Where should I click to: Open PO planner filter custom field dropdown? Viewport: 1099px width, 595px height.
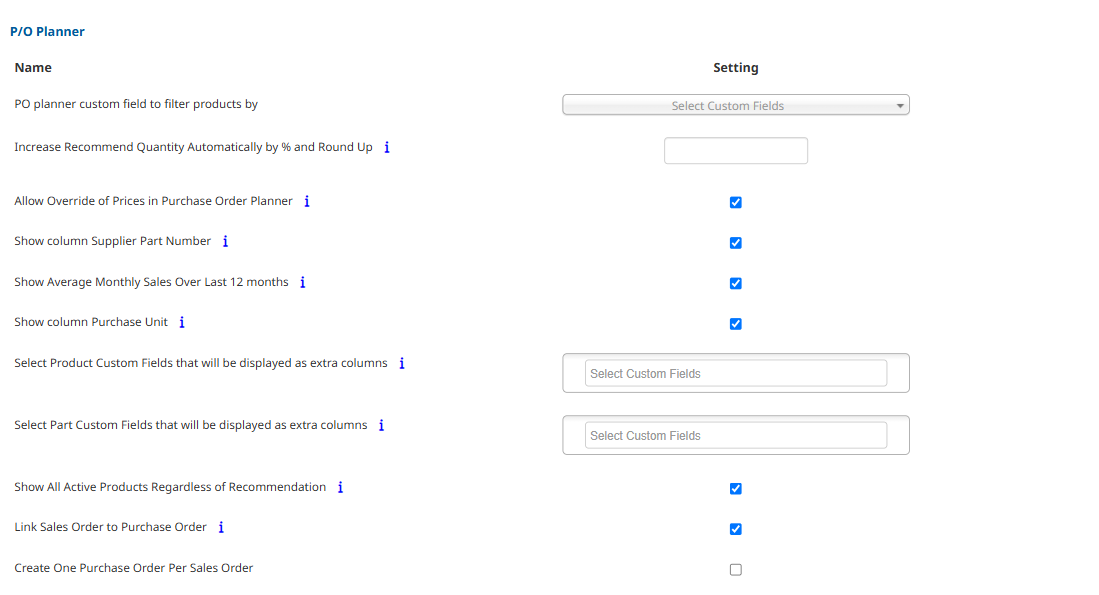(735, 105)
